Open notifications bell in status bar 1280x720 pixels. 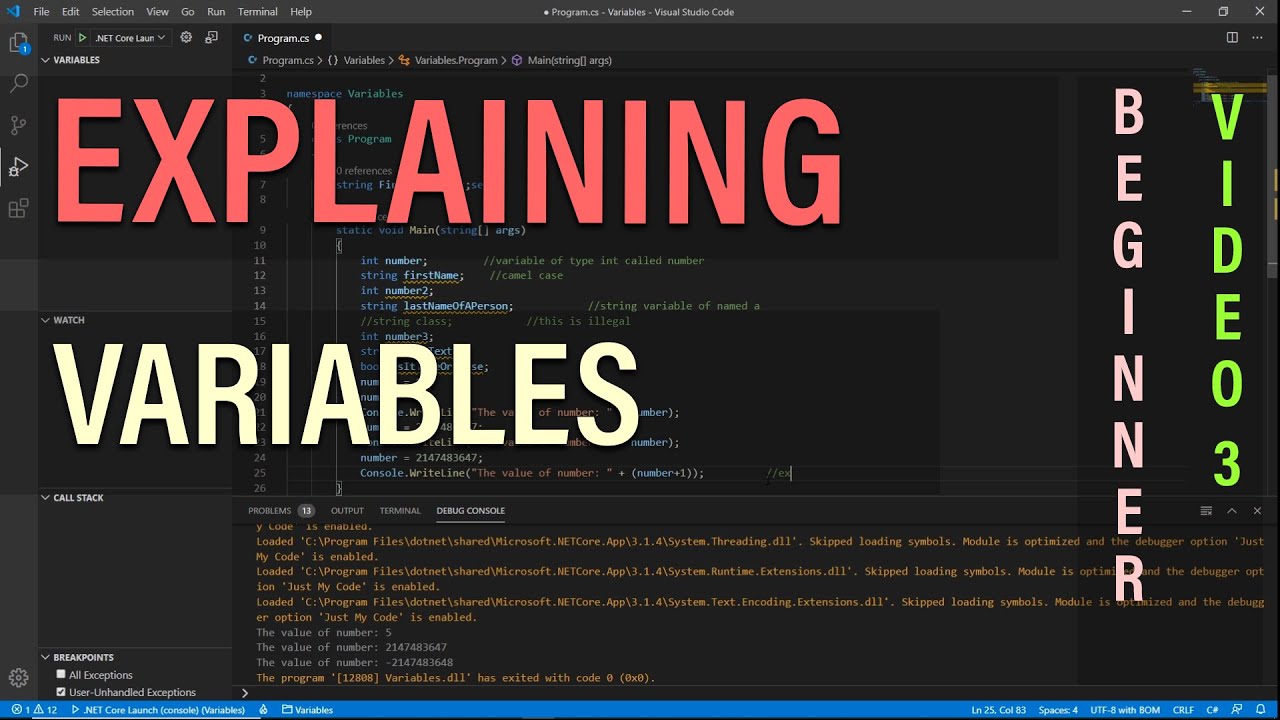click(x=1262, y=710)
